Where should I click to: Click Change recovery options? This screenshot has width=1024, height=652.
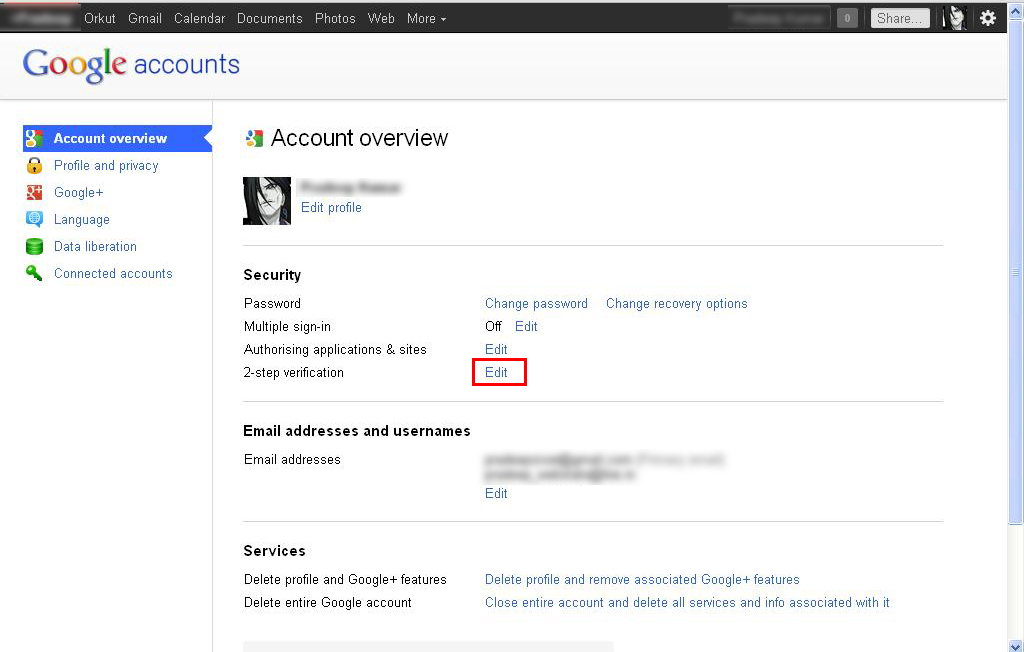pos(676,303)
